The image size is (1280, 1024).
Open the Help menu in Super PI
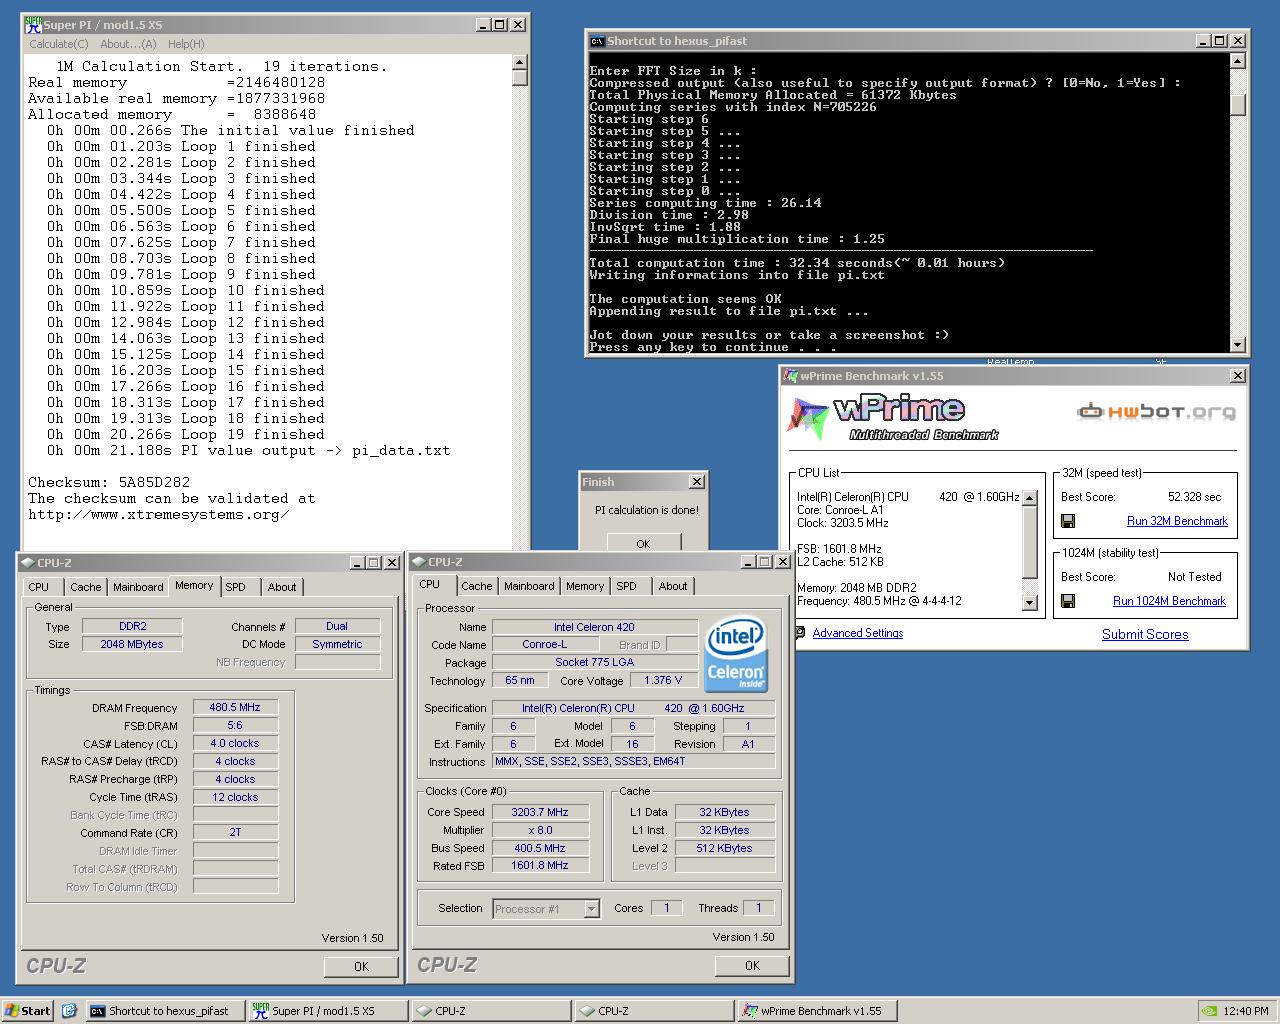pos(186,44)
